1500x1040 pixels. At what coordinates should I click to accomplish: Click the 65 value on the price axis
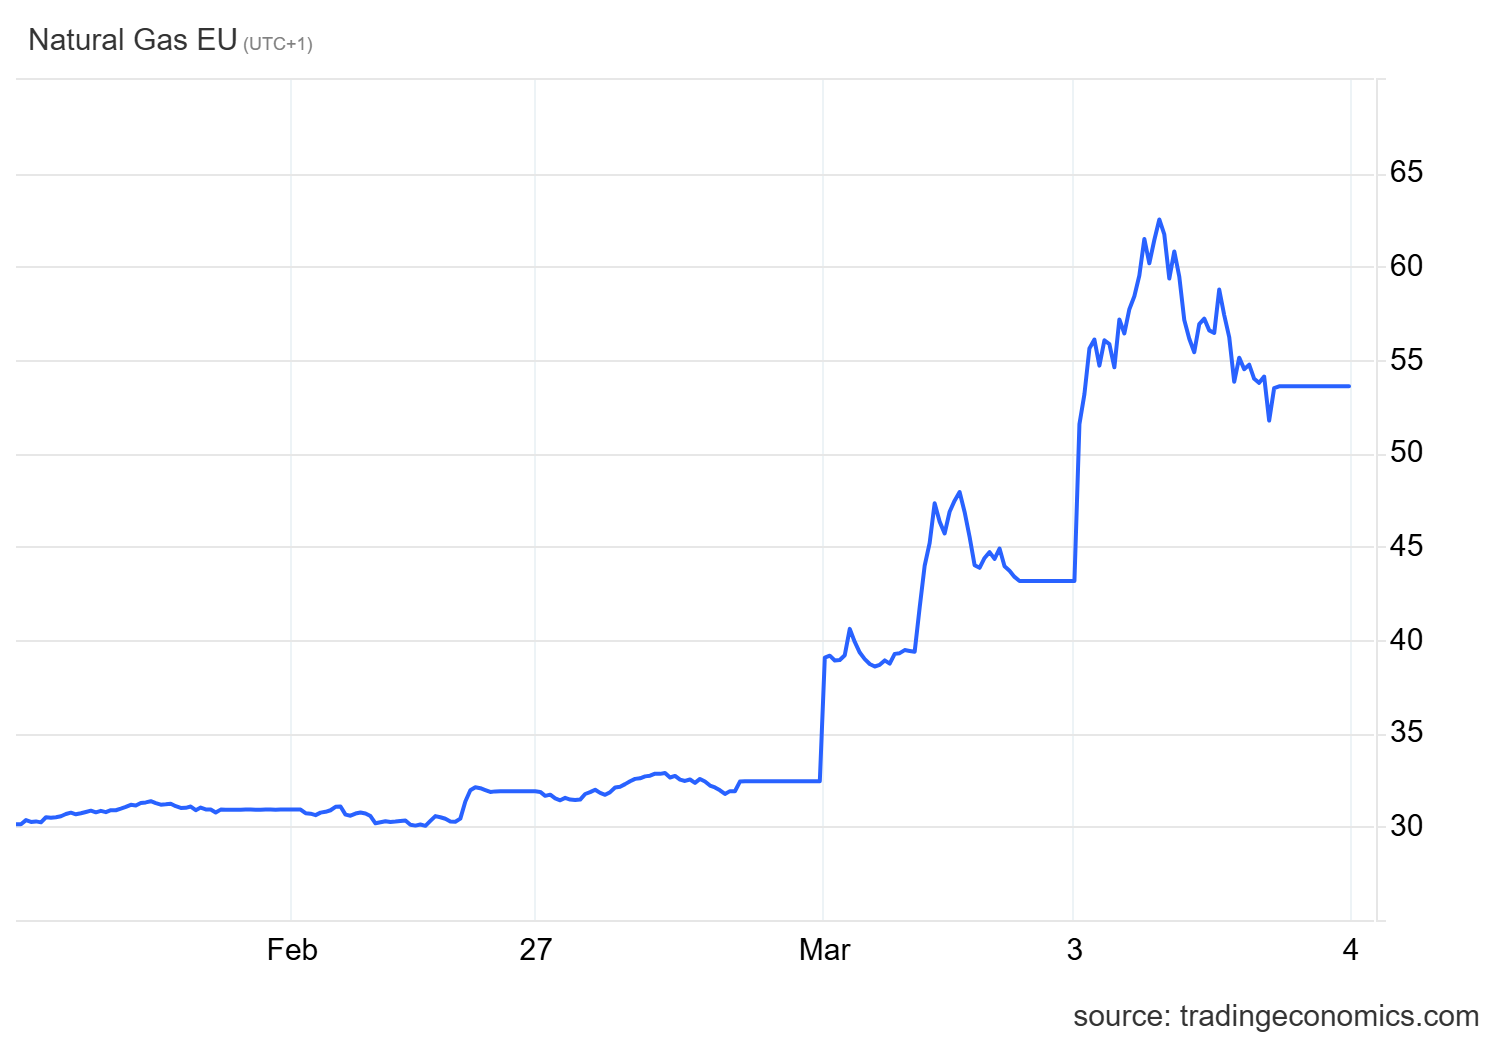[x=1406, y=172]
